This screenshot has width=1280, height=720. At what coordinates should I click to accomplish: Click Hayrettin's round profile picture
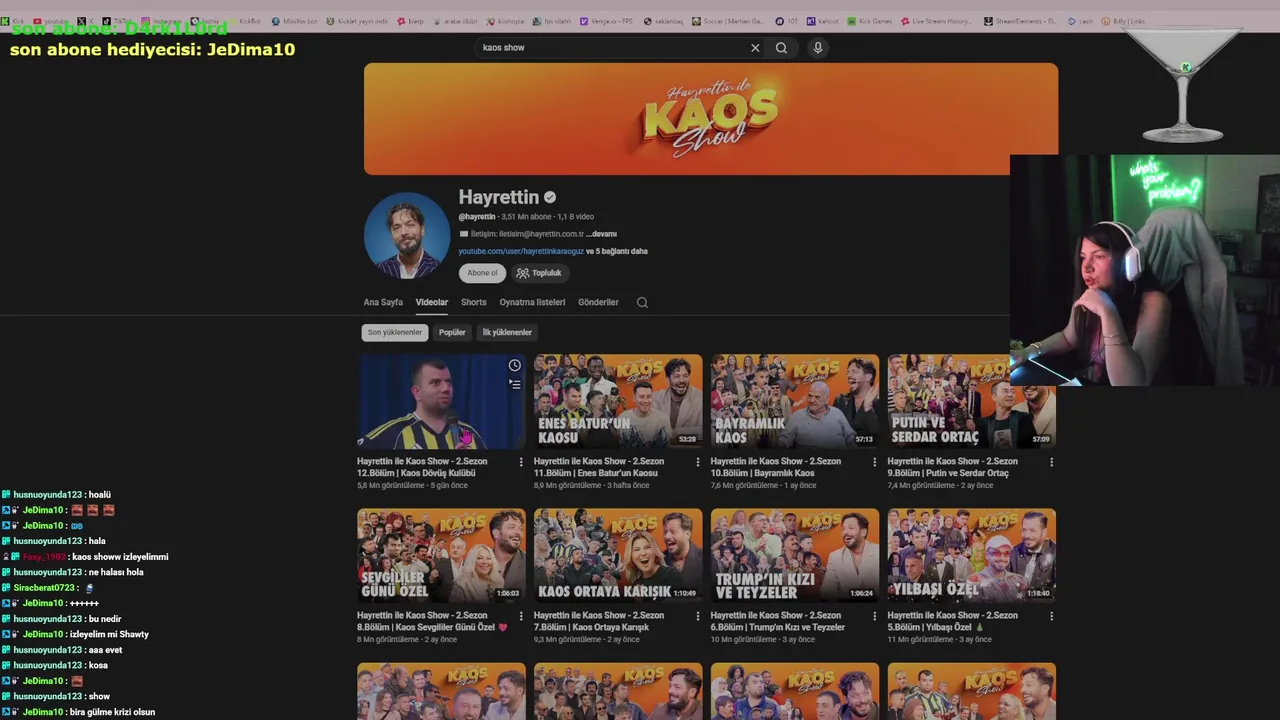pyautogui.click(x=407, y=236)
